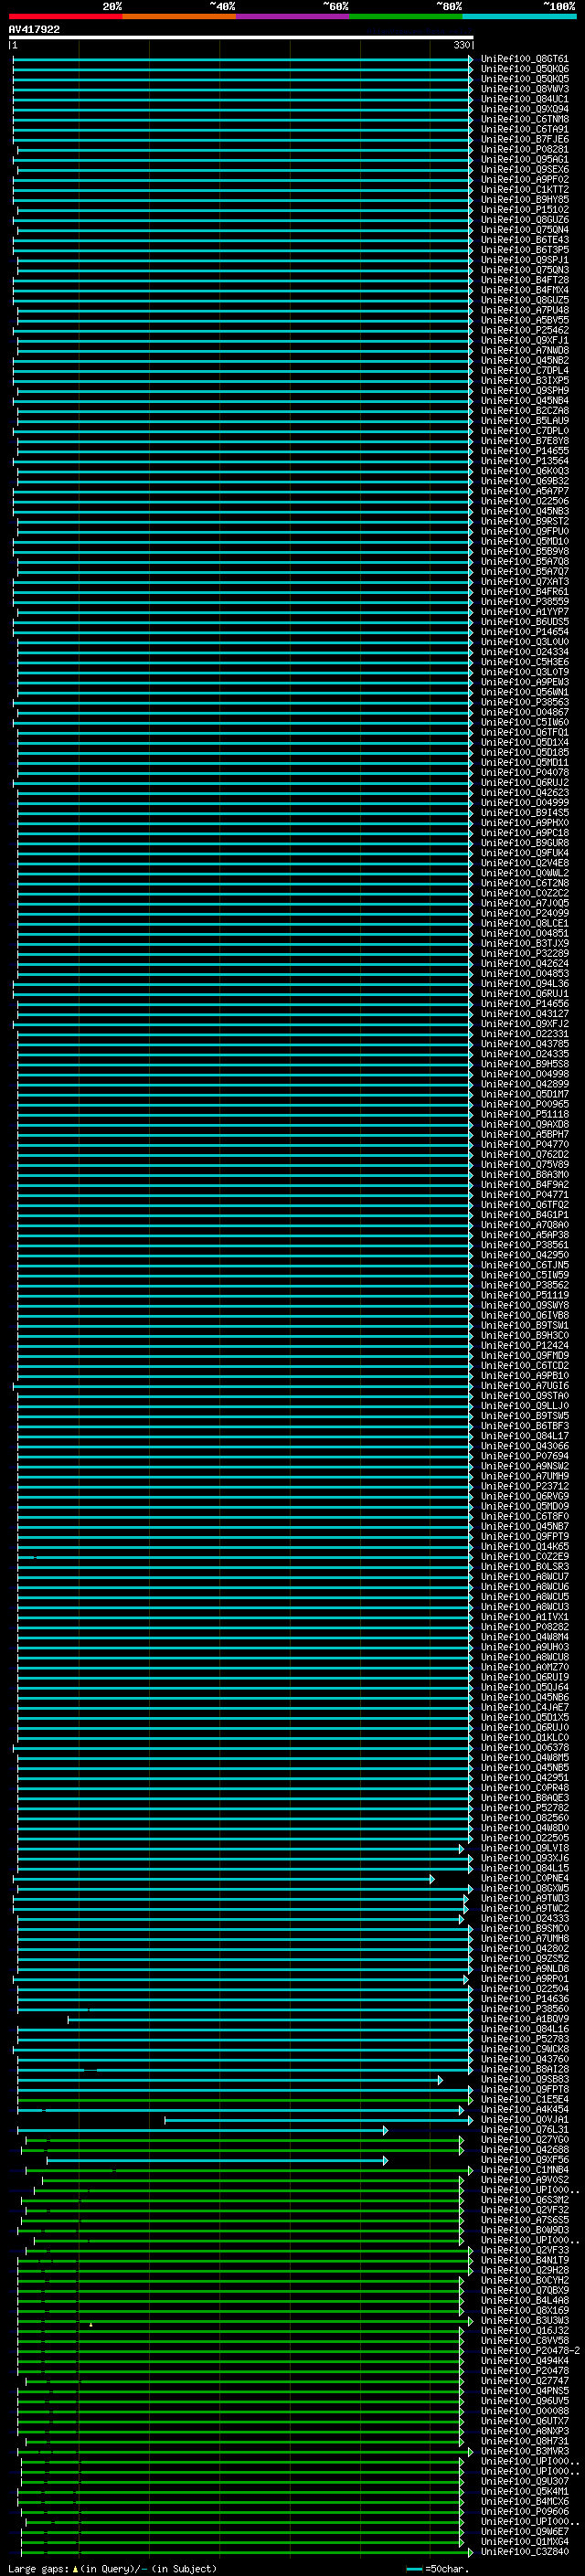
Task: Click the purple ~60% identity legend segment
Action: [x=292, y=16]
